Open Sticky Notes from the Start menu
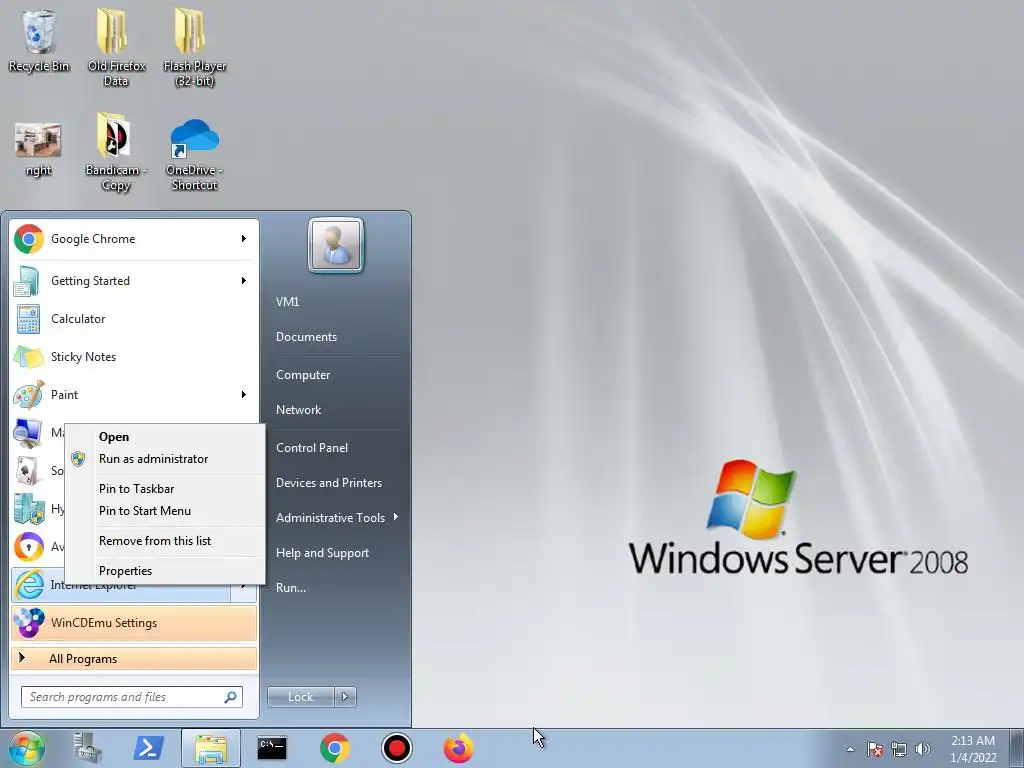The width and height of the screenshot is (1024, 768). tap(134, 357)
